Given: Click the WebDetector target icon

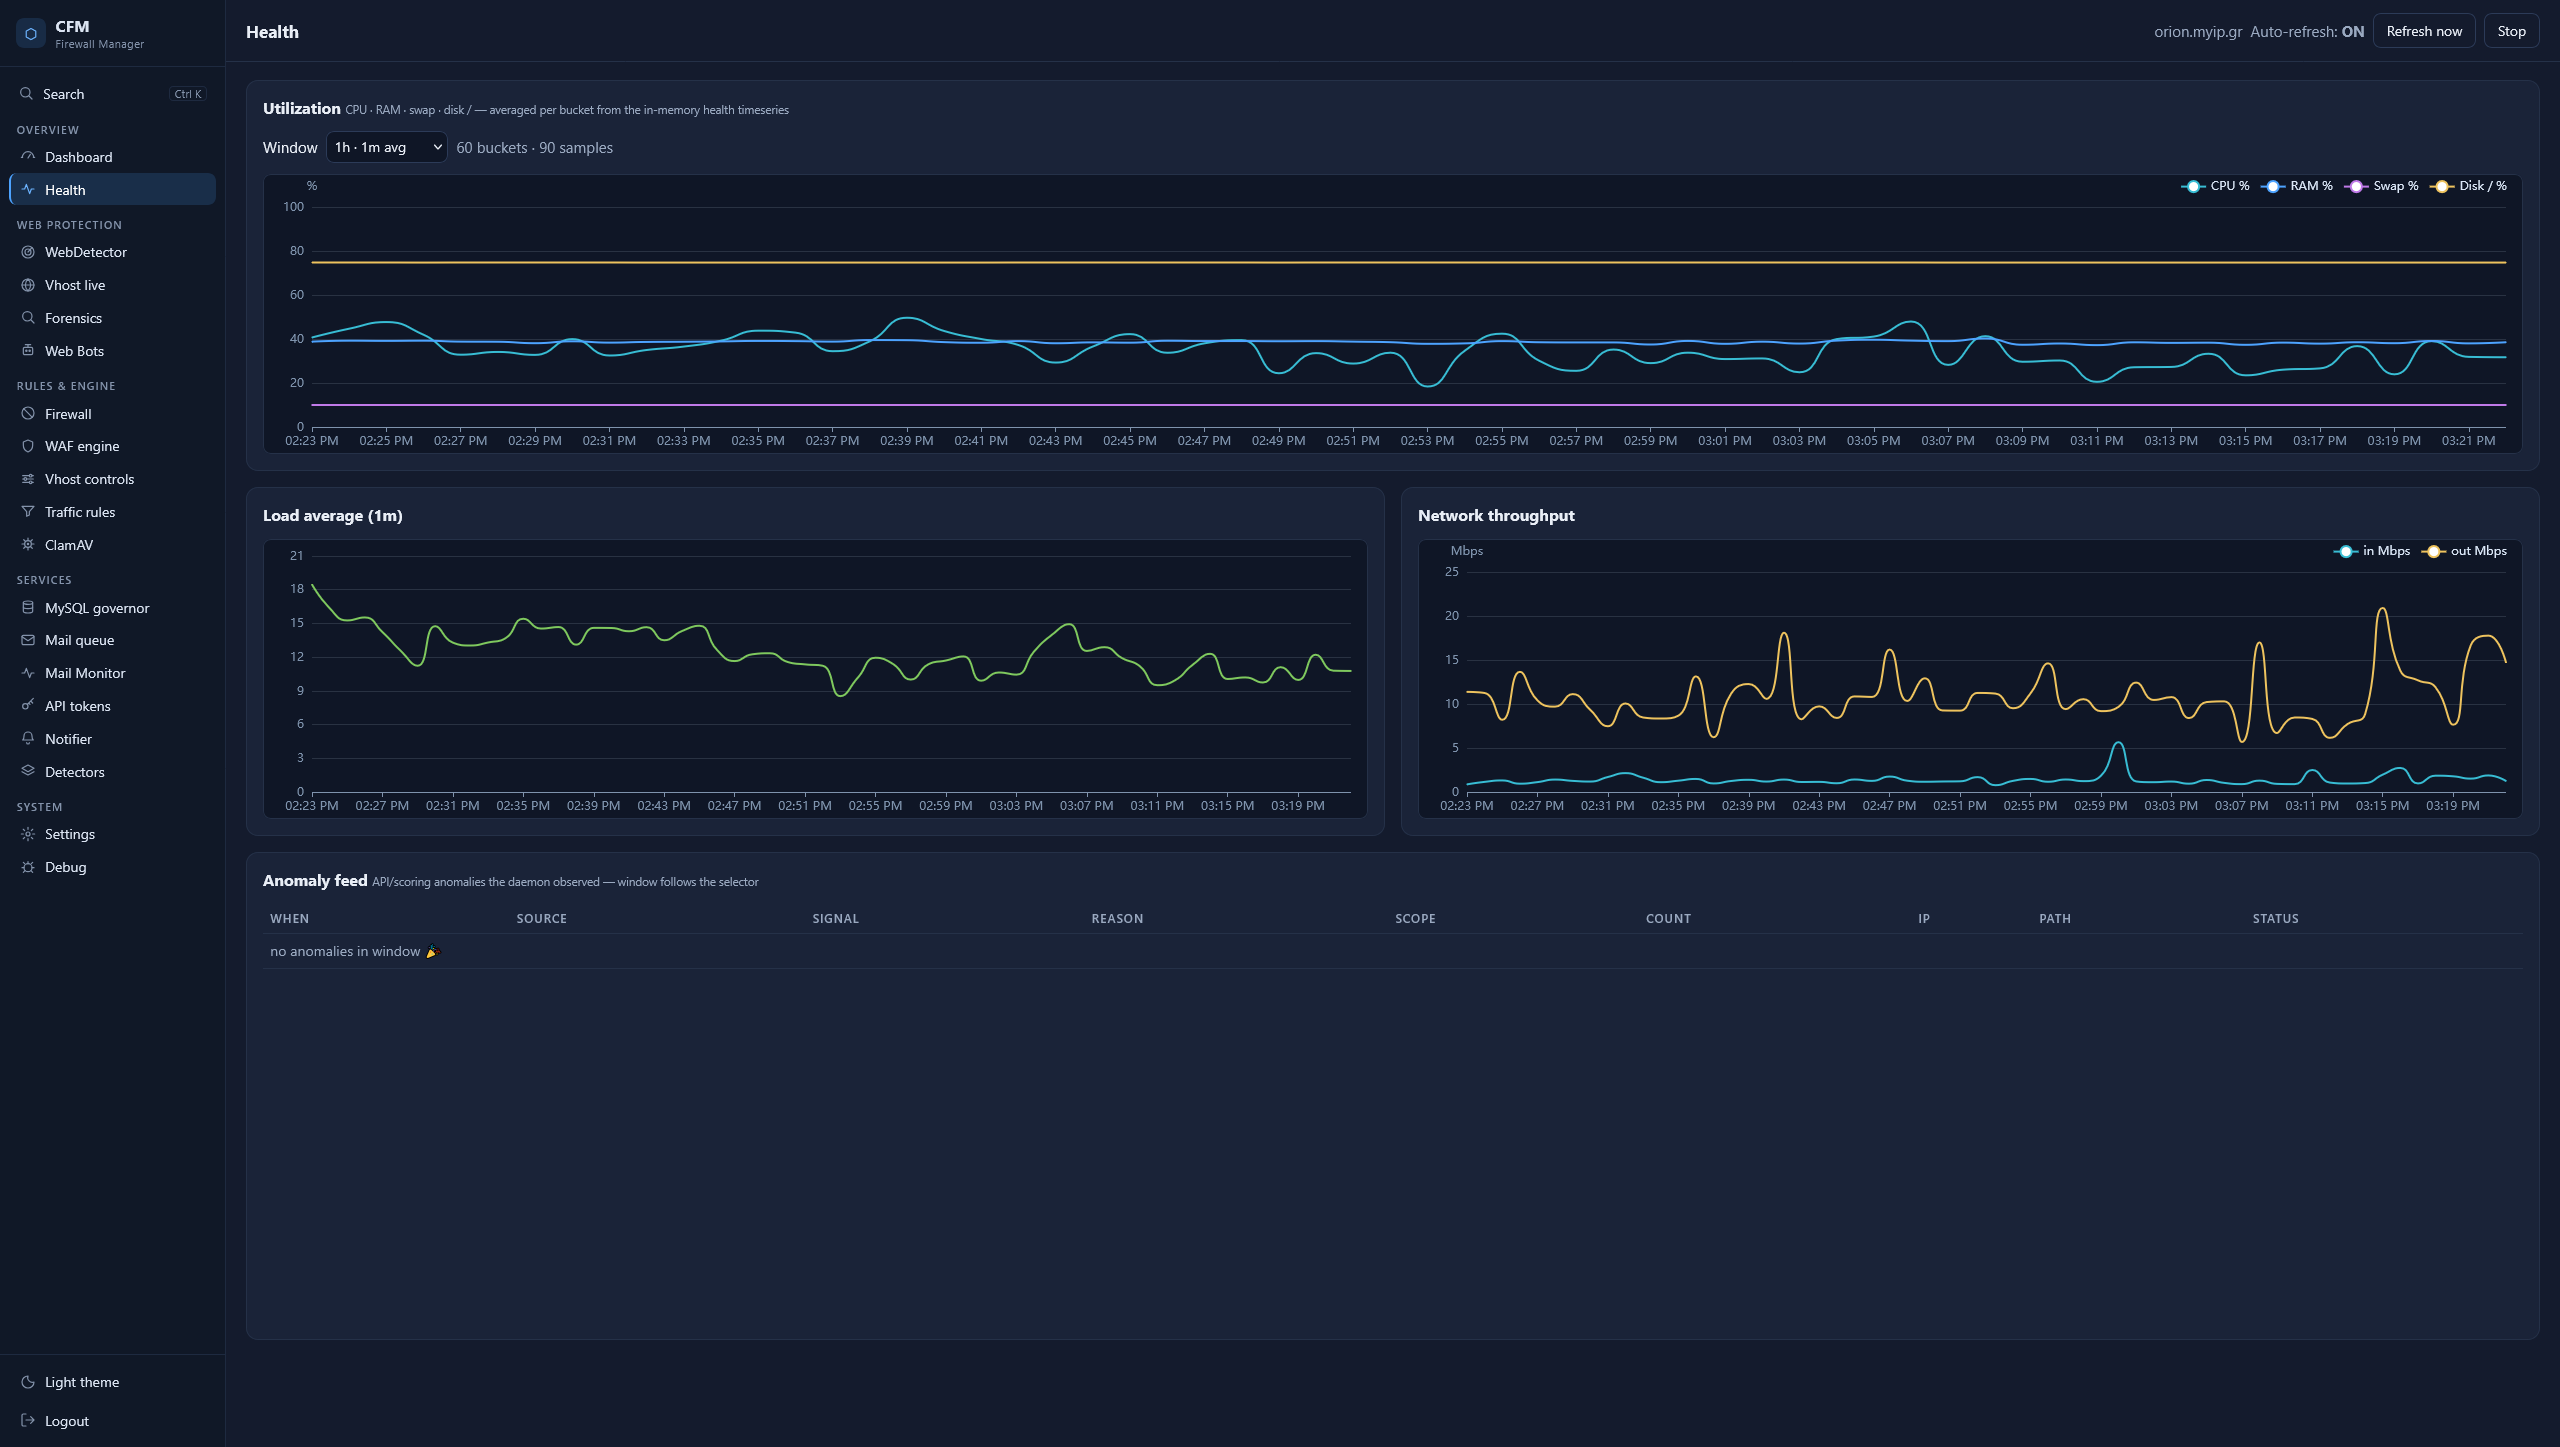Looking at the screenshot, I should click(28, 252).
